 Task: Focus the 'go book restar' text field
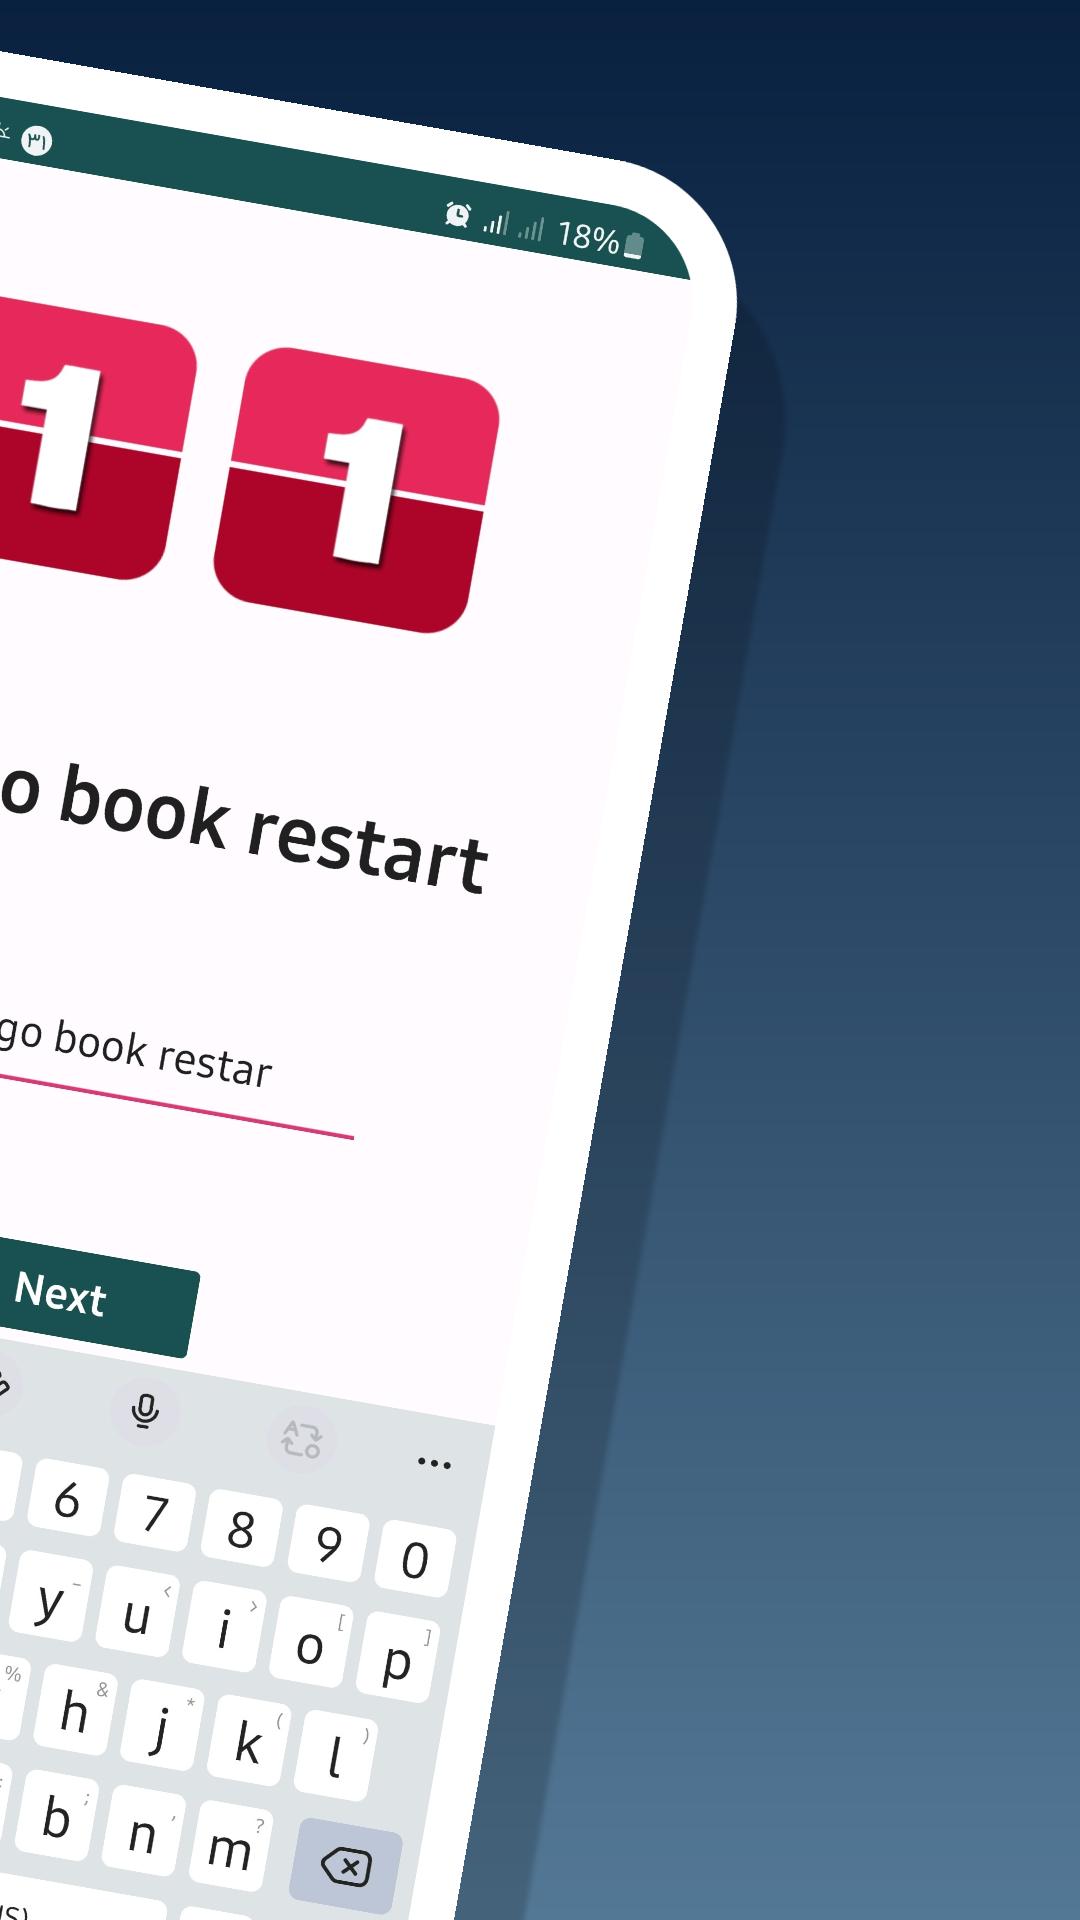tap(175, 1070)
